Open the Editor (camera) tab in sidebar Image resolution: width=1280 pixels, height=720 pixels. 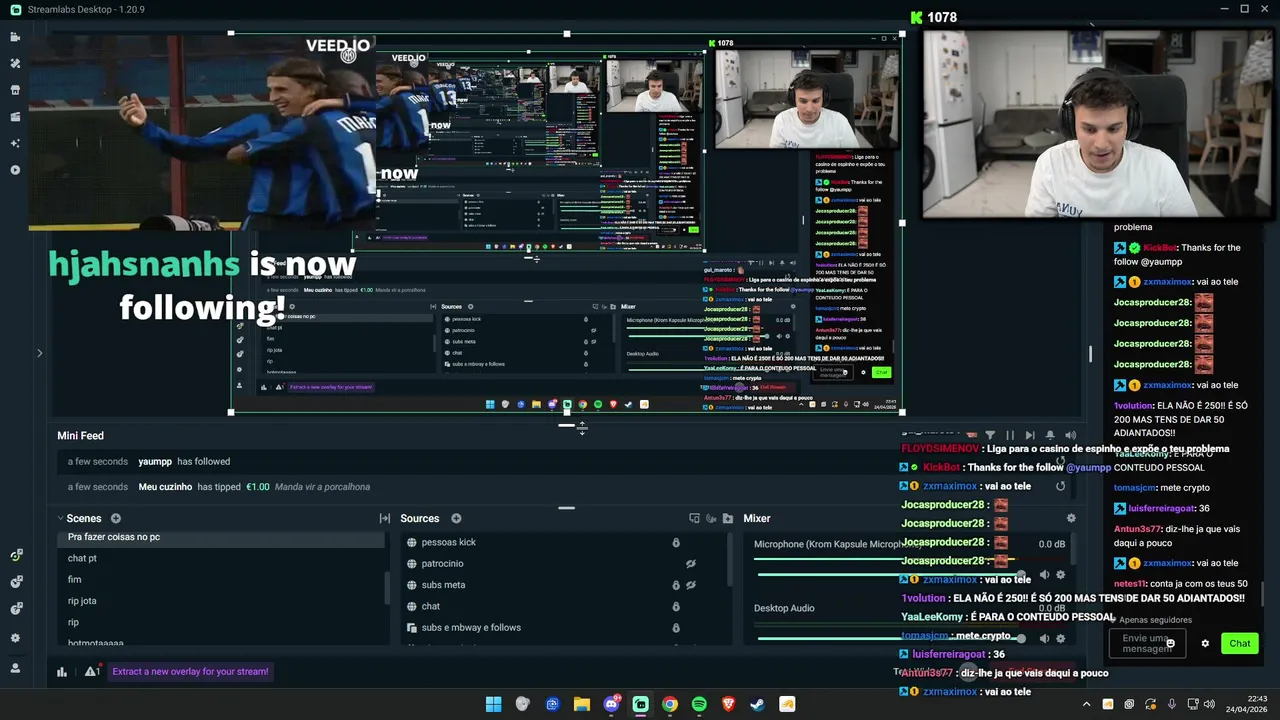coord(15,37)
